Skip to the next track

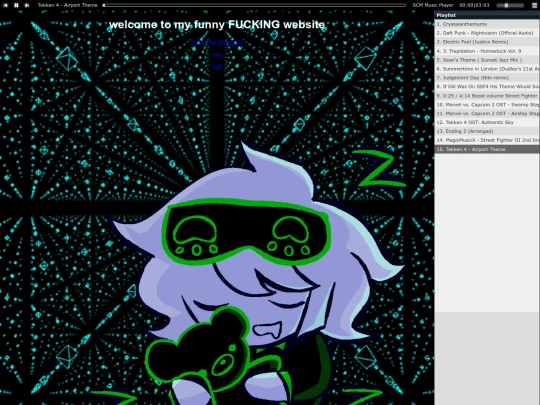(x=27, y=5)
